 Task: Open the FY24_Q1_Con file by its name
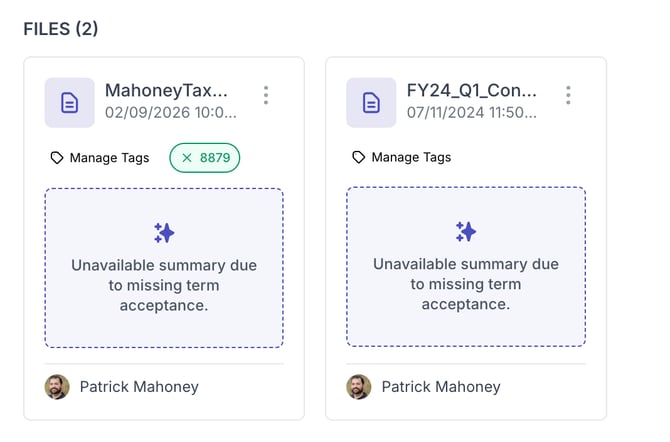click(x=471, y=90)
